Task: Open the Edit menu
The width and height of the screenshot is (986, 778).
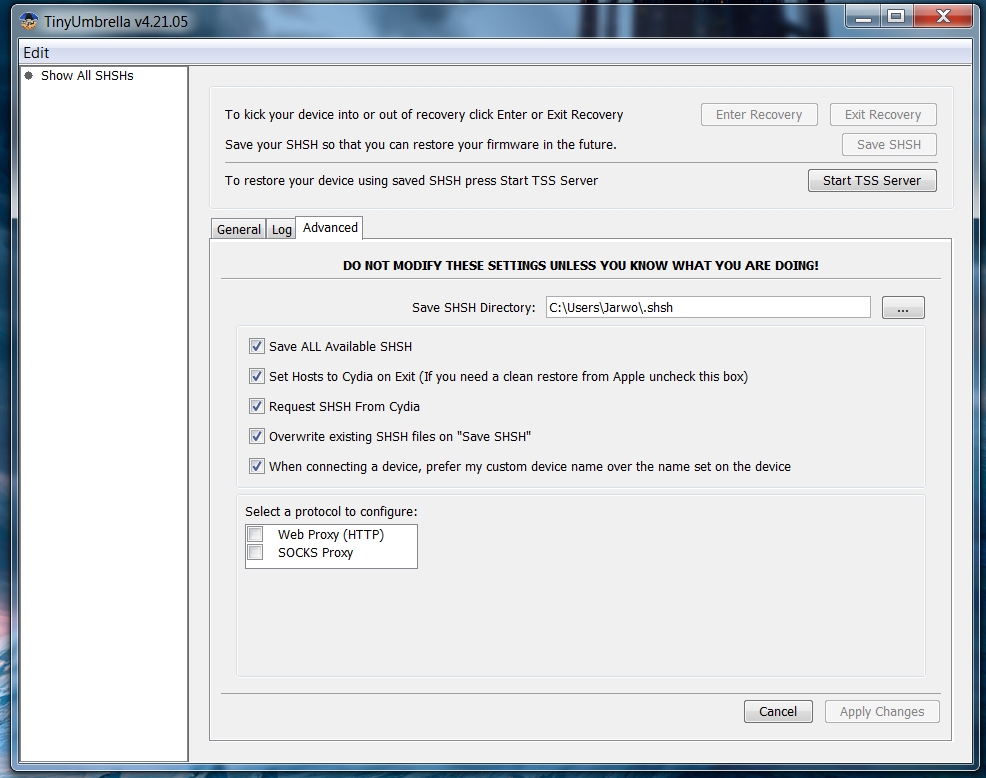Action: click(36, 53)
